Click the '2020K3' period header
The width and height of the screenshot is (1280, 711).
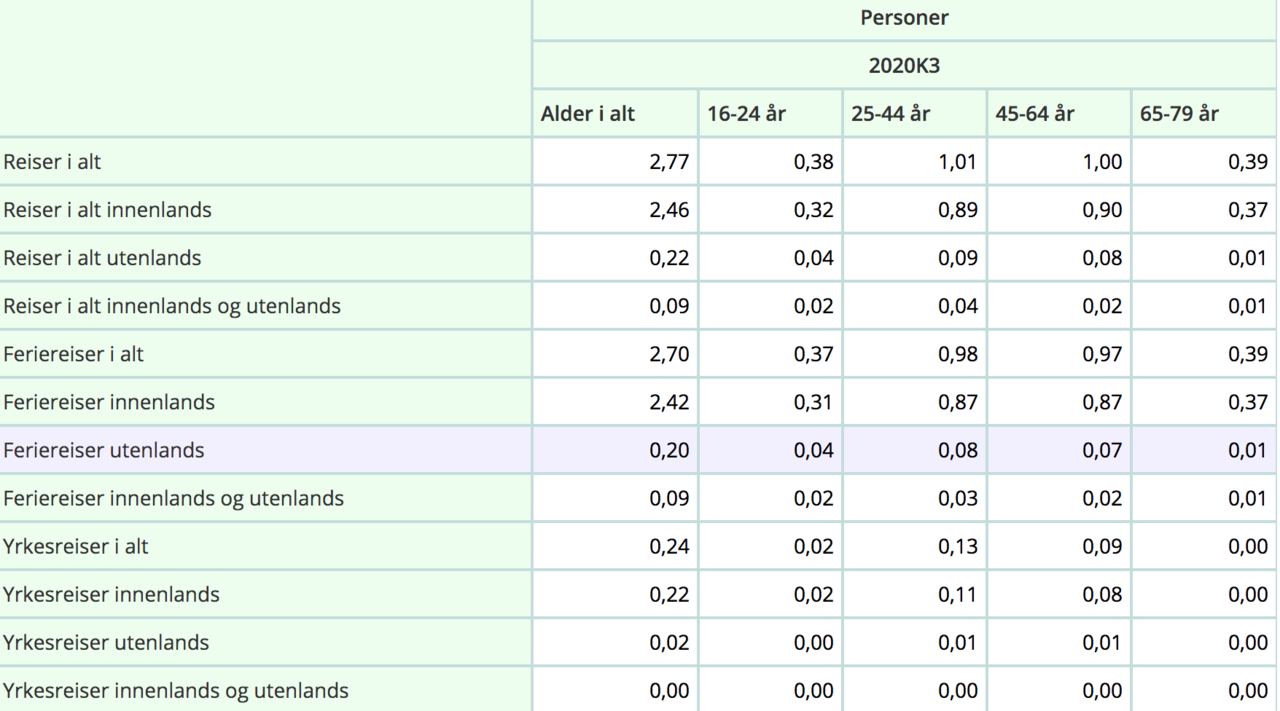[x=904, y=66]
